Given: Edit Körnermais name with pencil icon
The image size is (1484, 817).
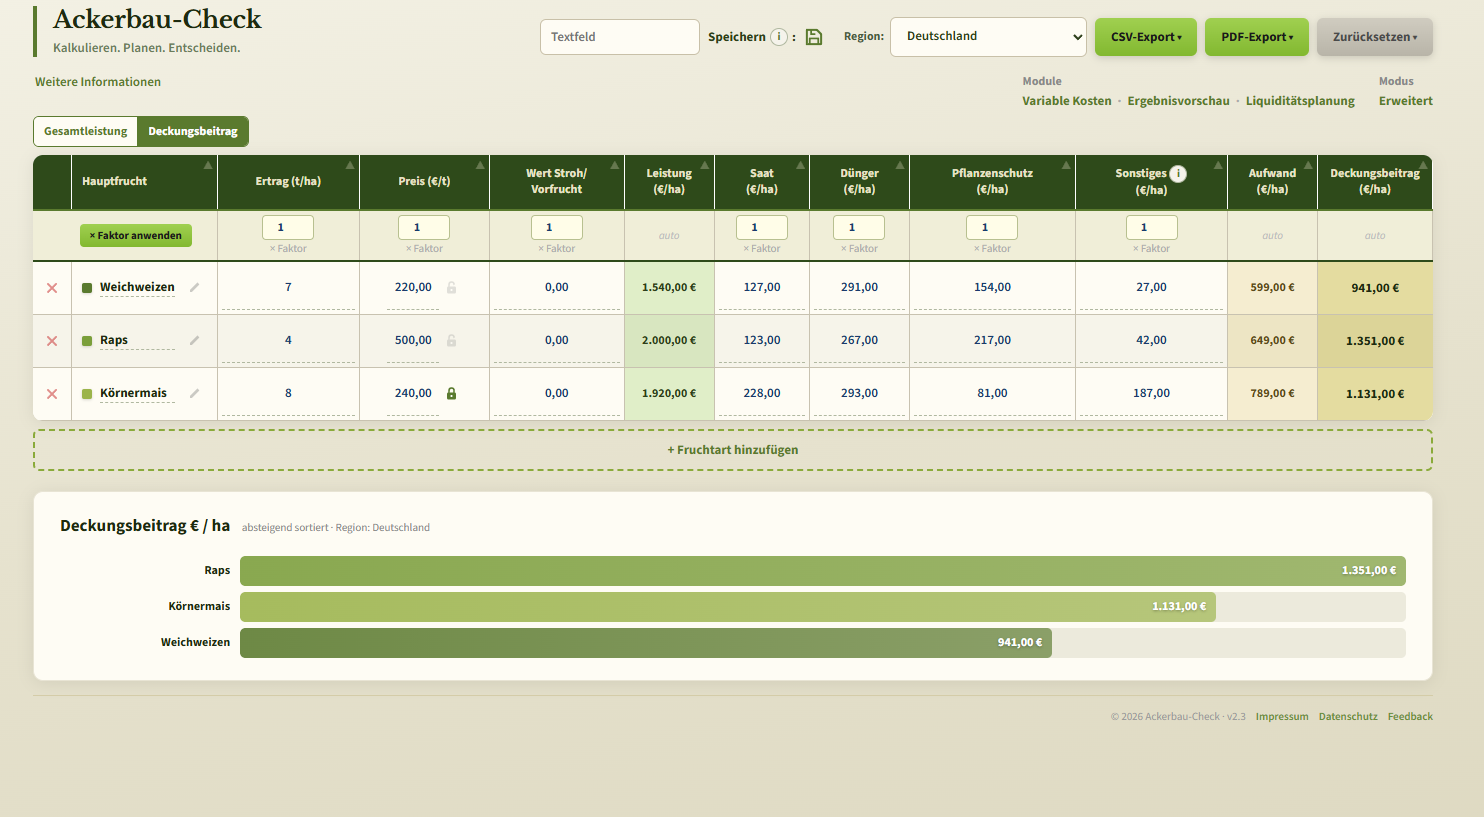Looking at the screenshot, I should click(194, 393).
